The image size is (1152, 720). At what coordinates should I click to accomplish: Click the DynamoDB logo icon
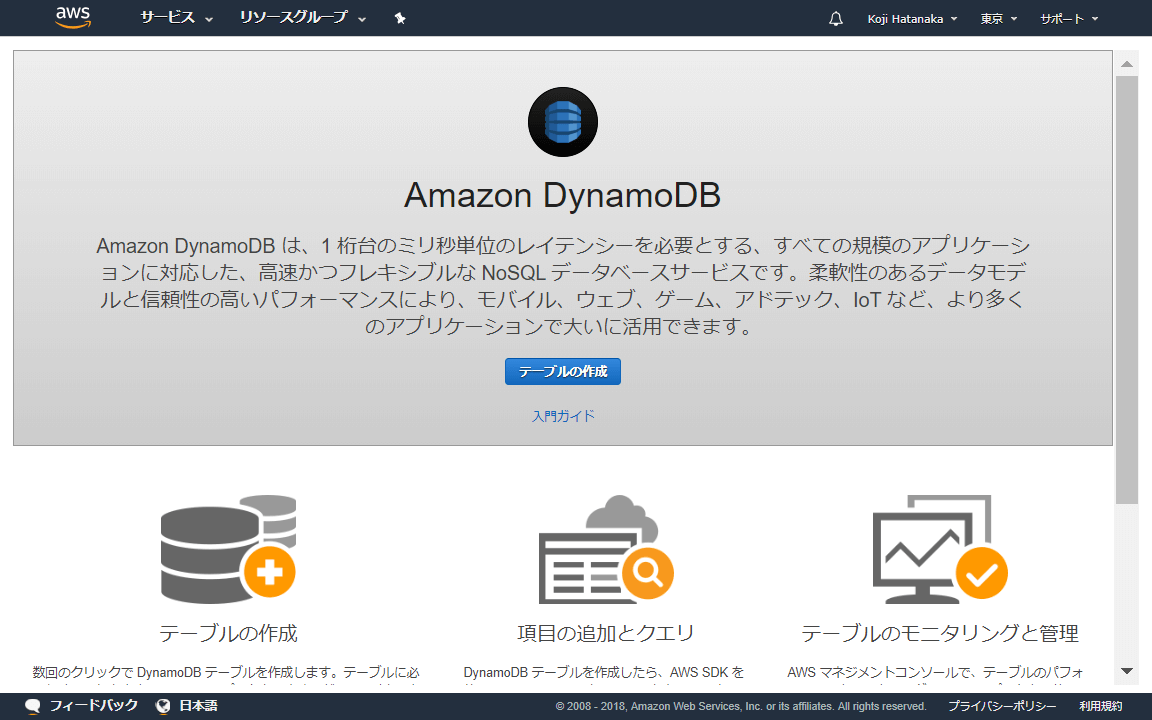pos(563,122)
